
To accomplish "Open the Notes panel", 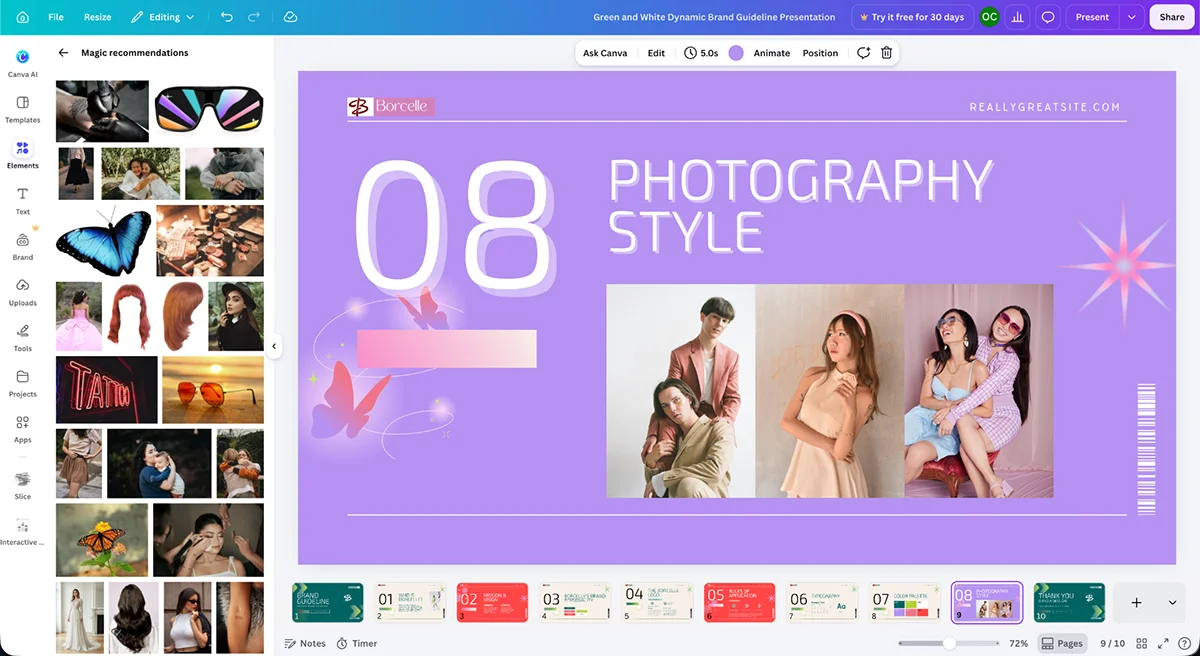I will coord(305,643).
